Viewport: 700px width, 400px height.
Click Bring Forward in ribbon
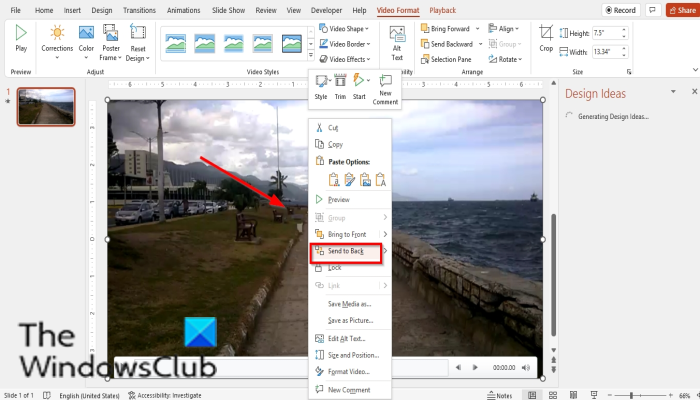pyautogui.click(x=446, y=29)
